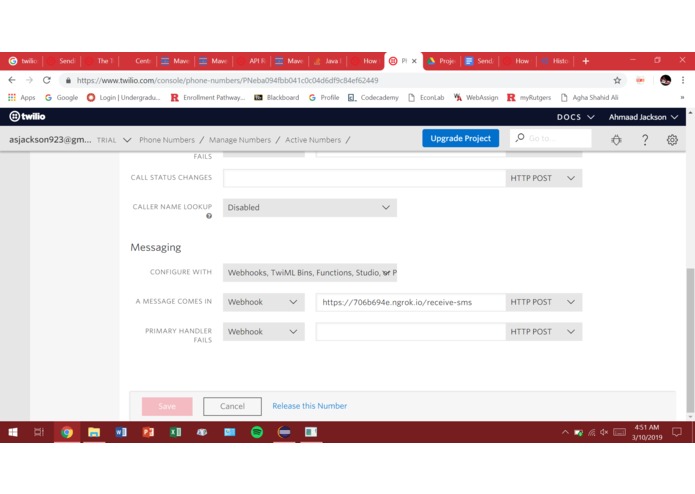Click the Primary Handler Fails URL field
Image resolution: width=695 pixels, height=494 pixels.
pos(410,332)
